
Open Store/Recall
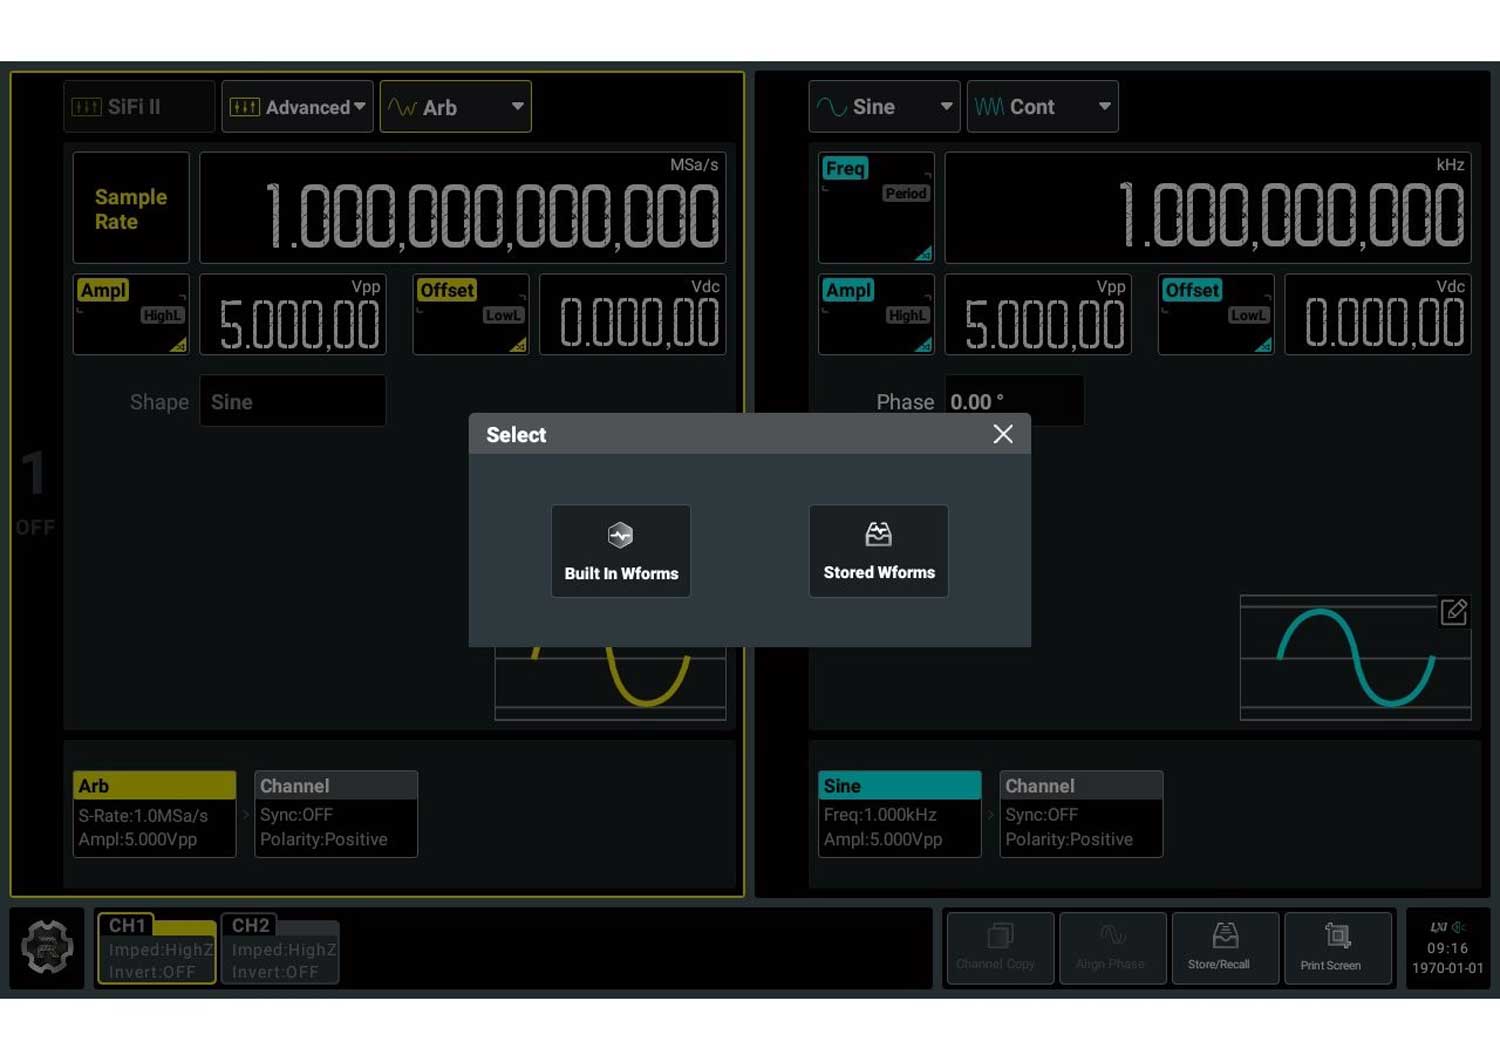click(1224, 948)
